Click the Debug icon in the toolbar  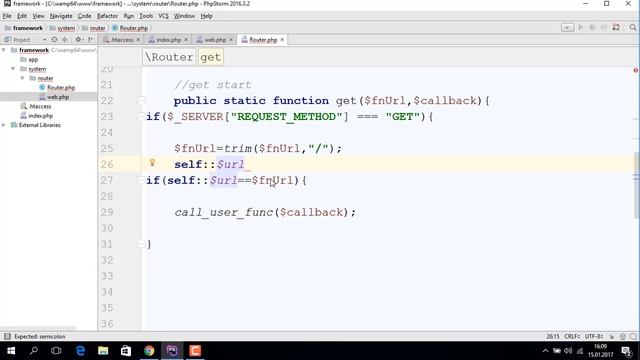pos(592,27)
